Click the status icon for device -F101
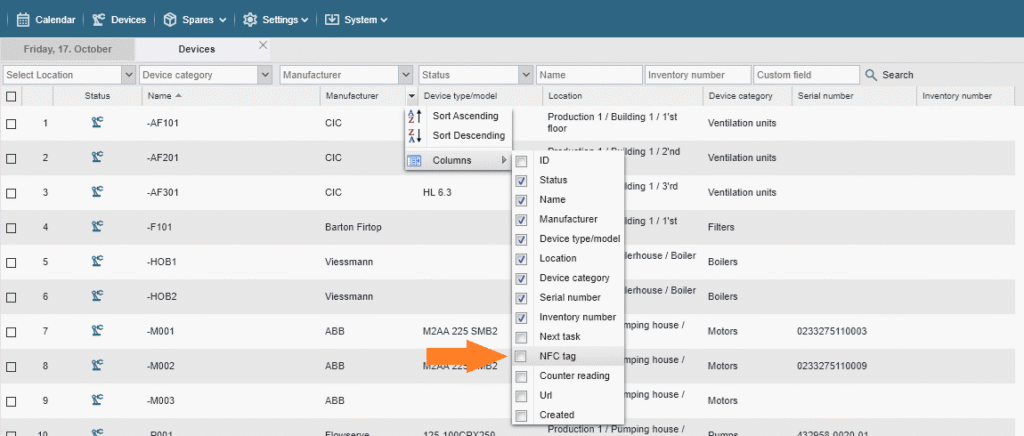 pyautogui.click(x=97, y=227)
